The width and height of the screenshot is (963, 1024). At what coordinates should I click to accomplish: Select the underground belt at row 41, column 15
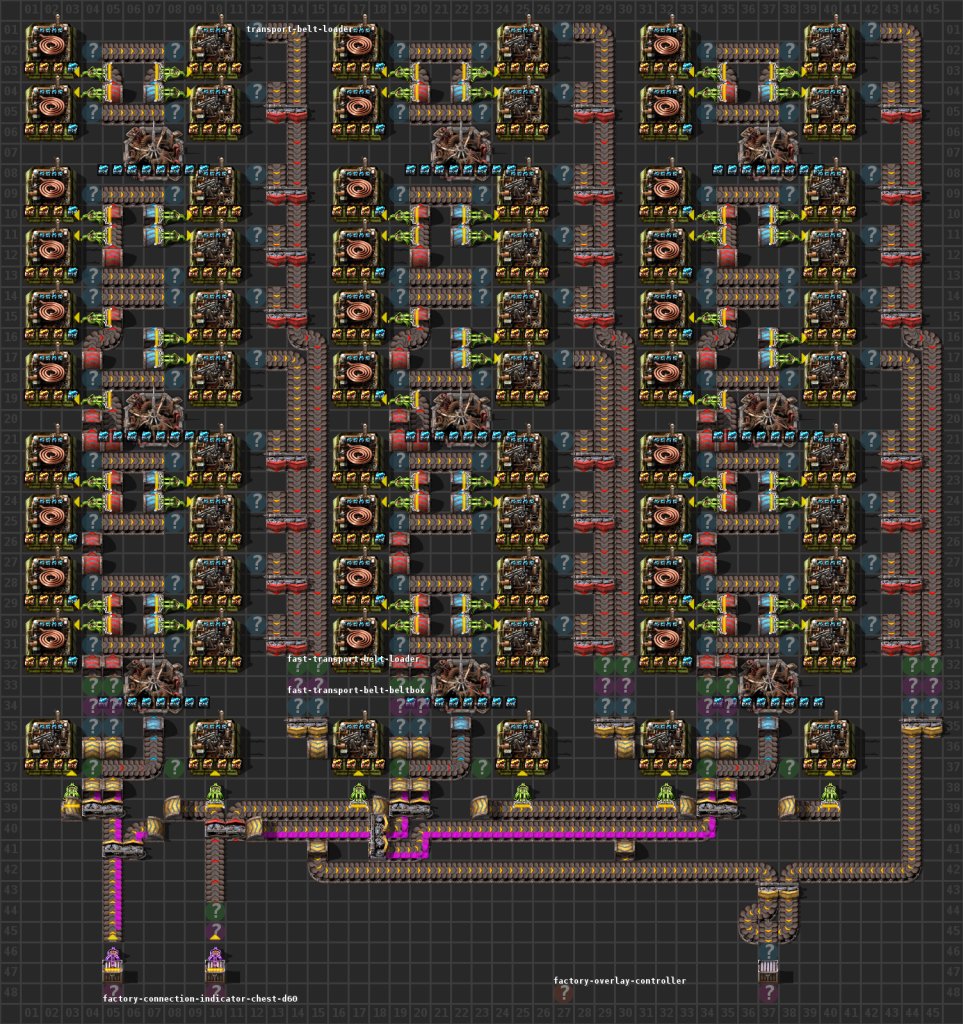click(x=317, y=848)
